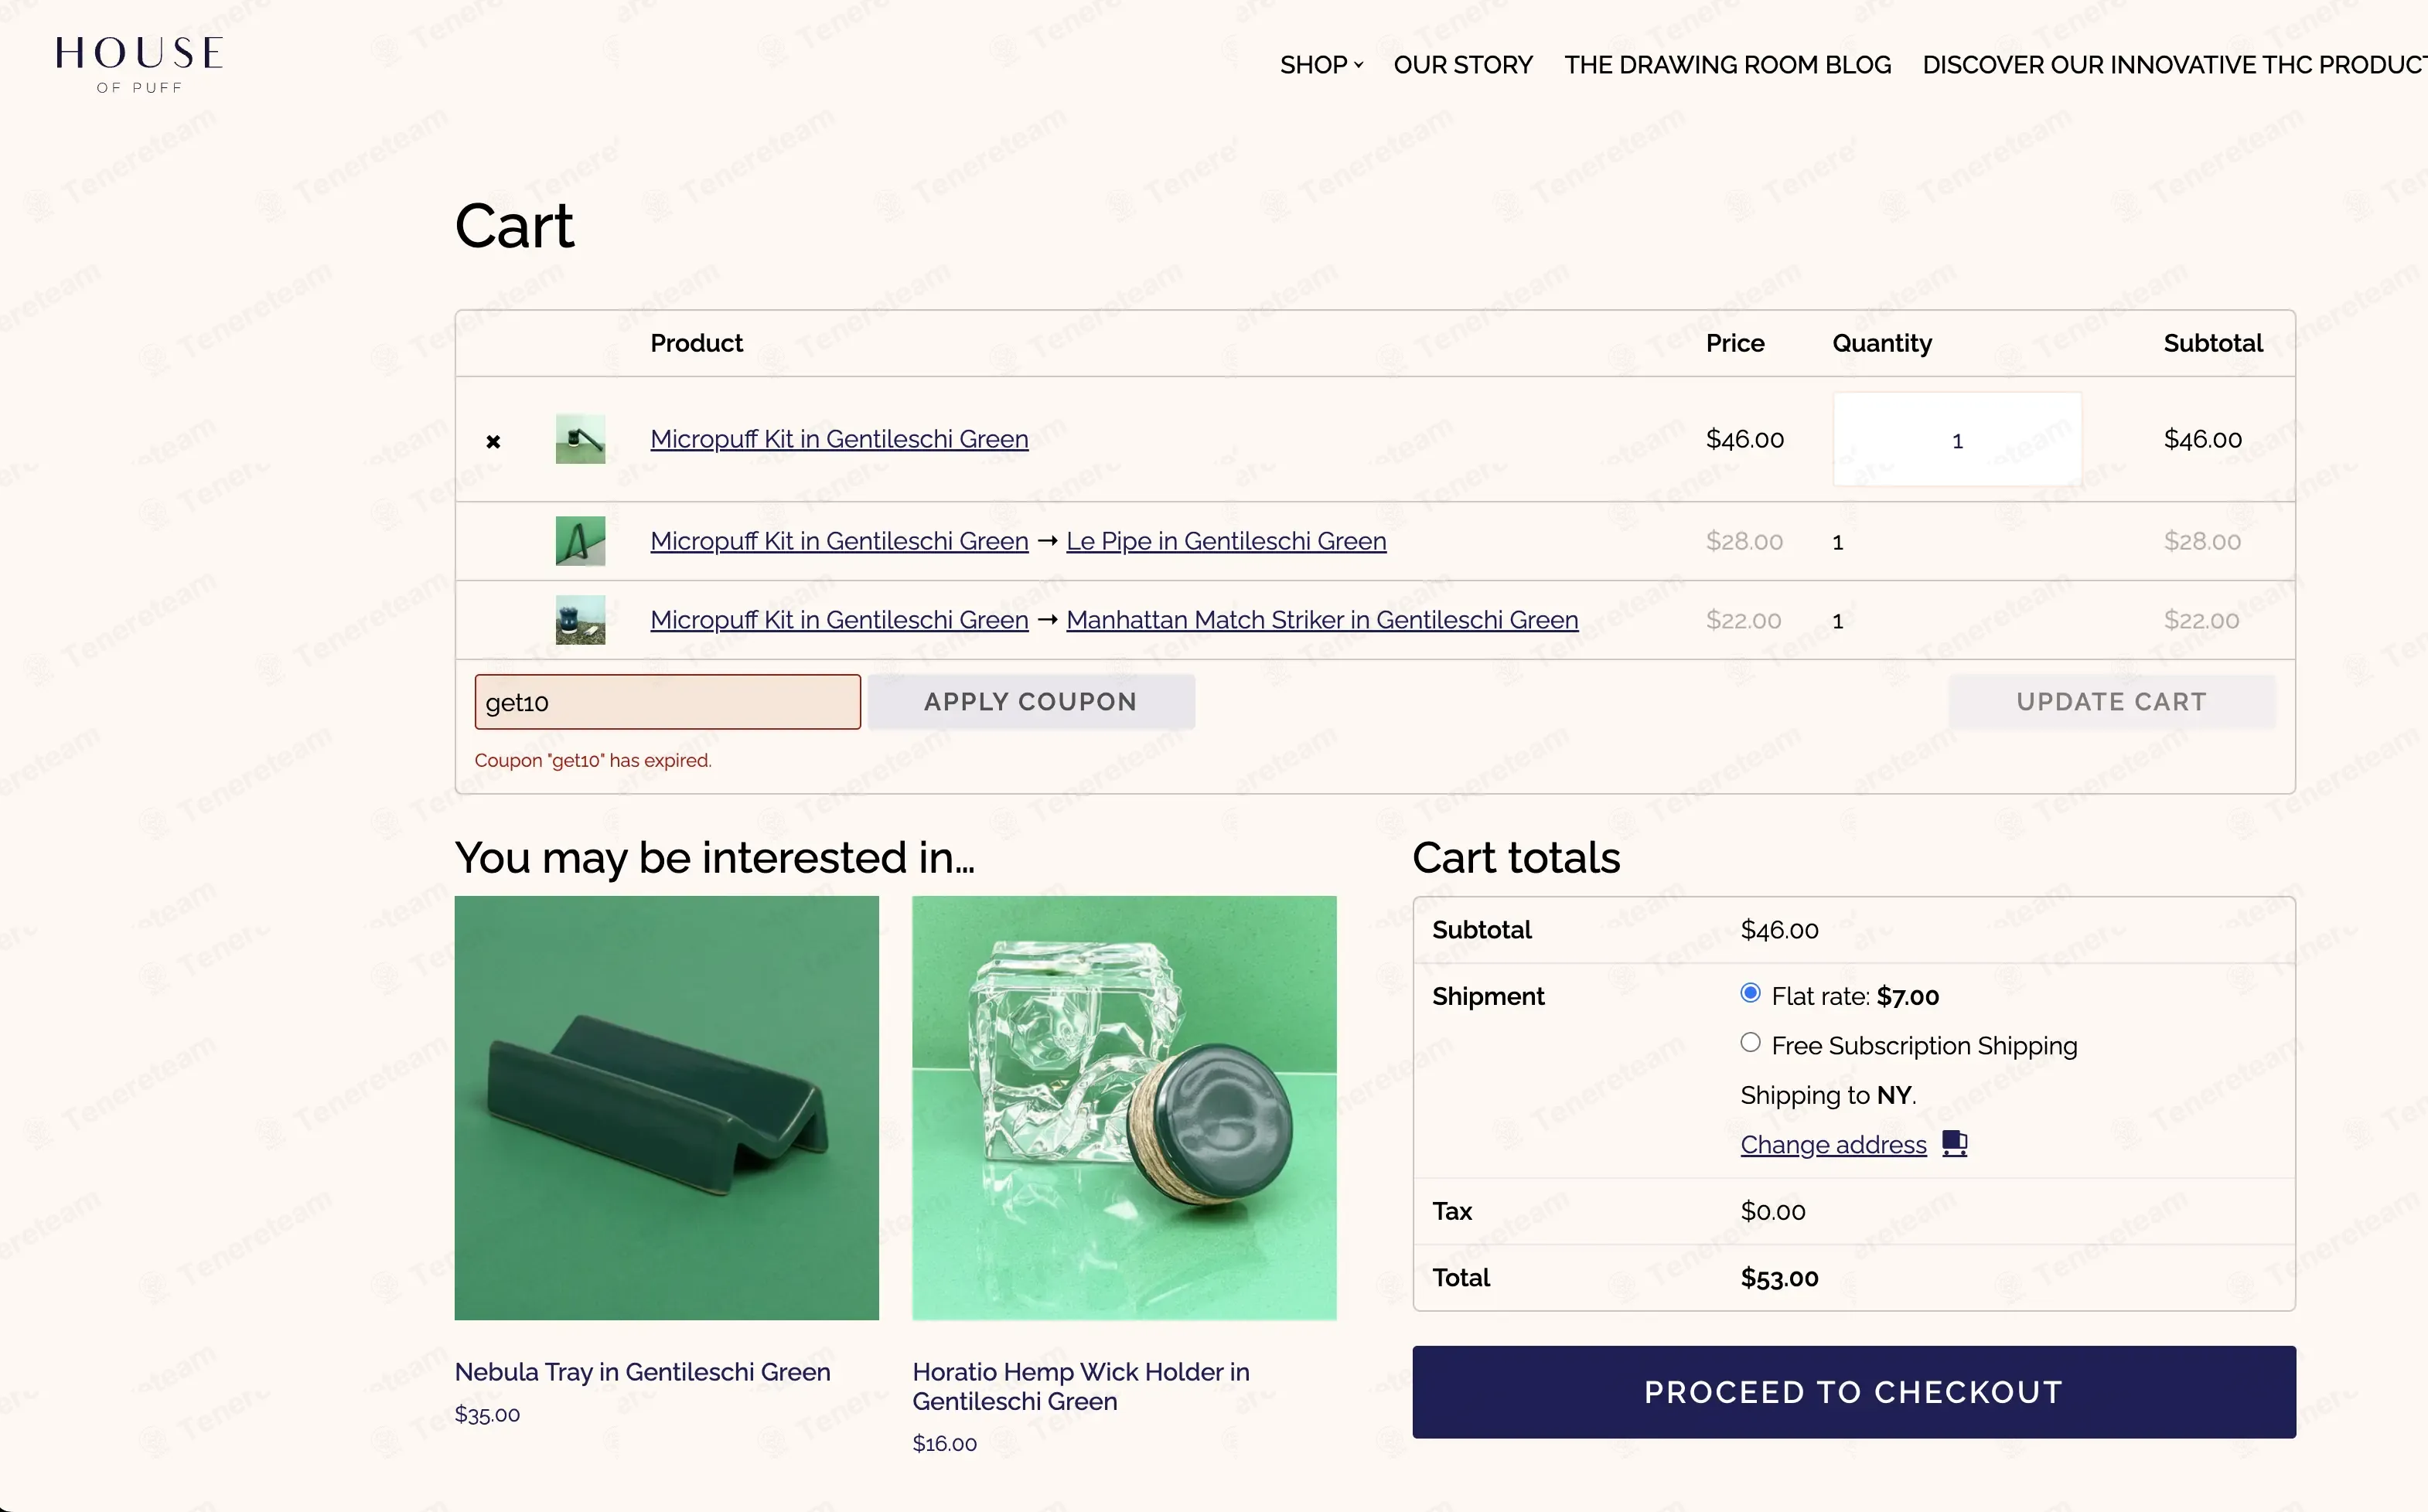
Task: Open Horatio Hemp Wick Holder title link
Action: click(x=1081, y=1387)
